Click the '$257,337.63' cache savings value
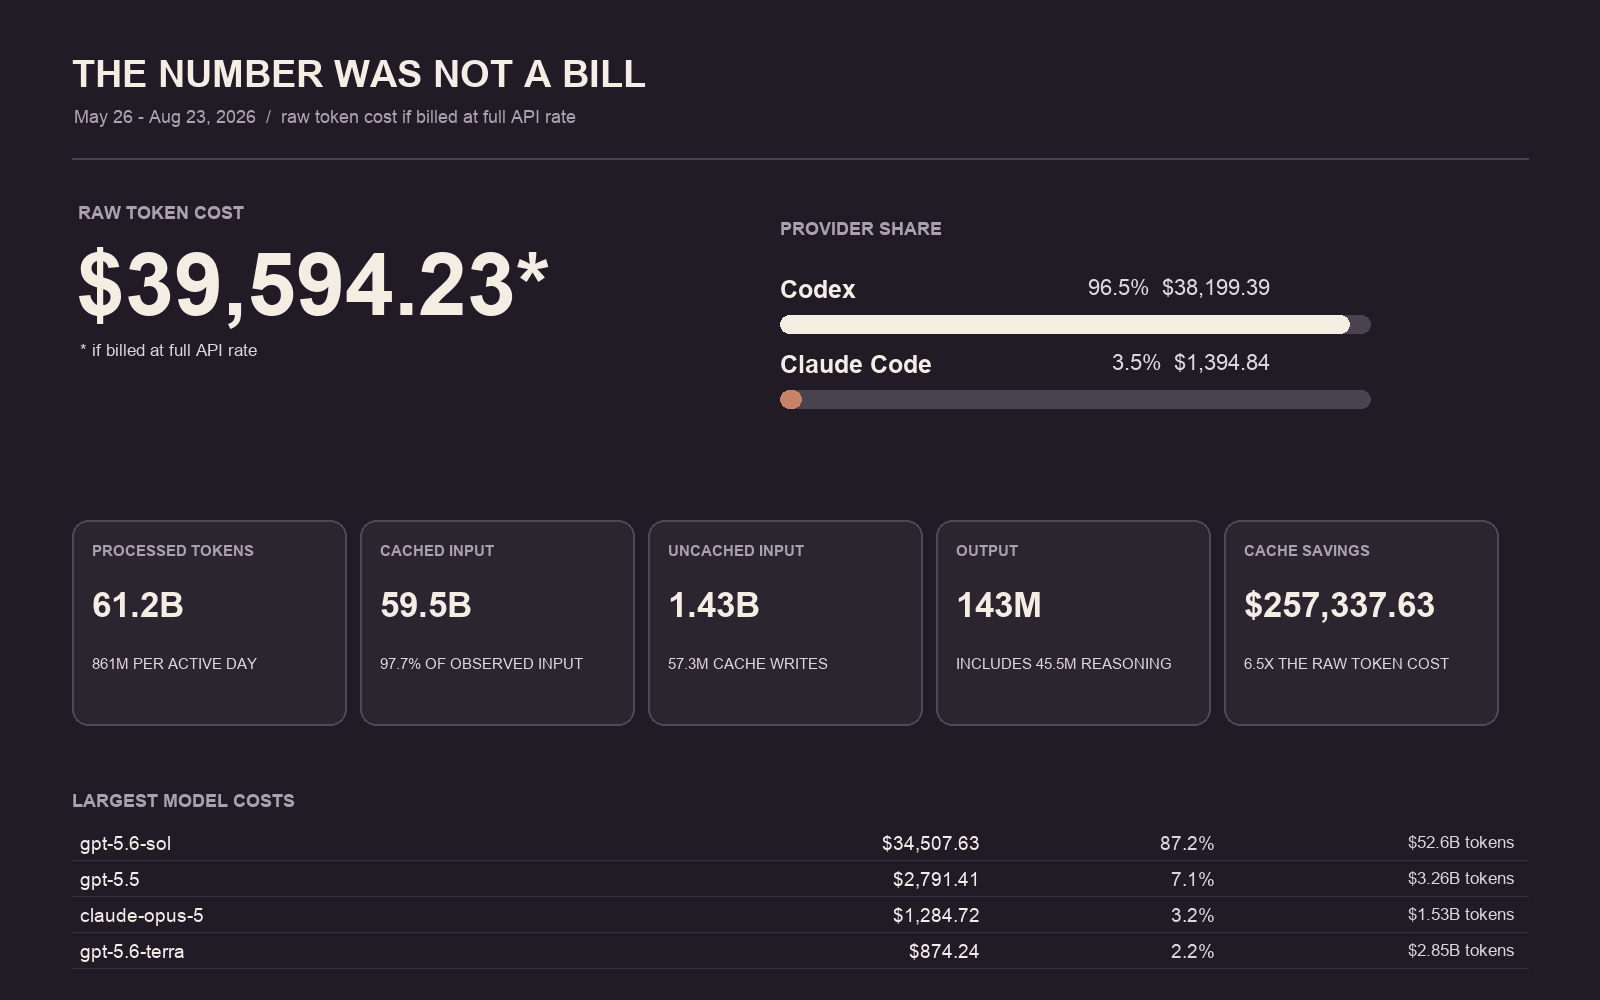Image resolution: width=1600 pixels, height=1000 pixels. (1339, 605)
